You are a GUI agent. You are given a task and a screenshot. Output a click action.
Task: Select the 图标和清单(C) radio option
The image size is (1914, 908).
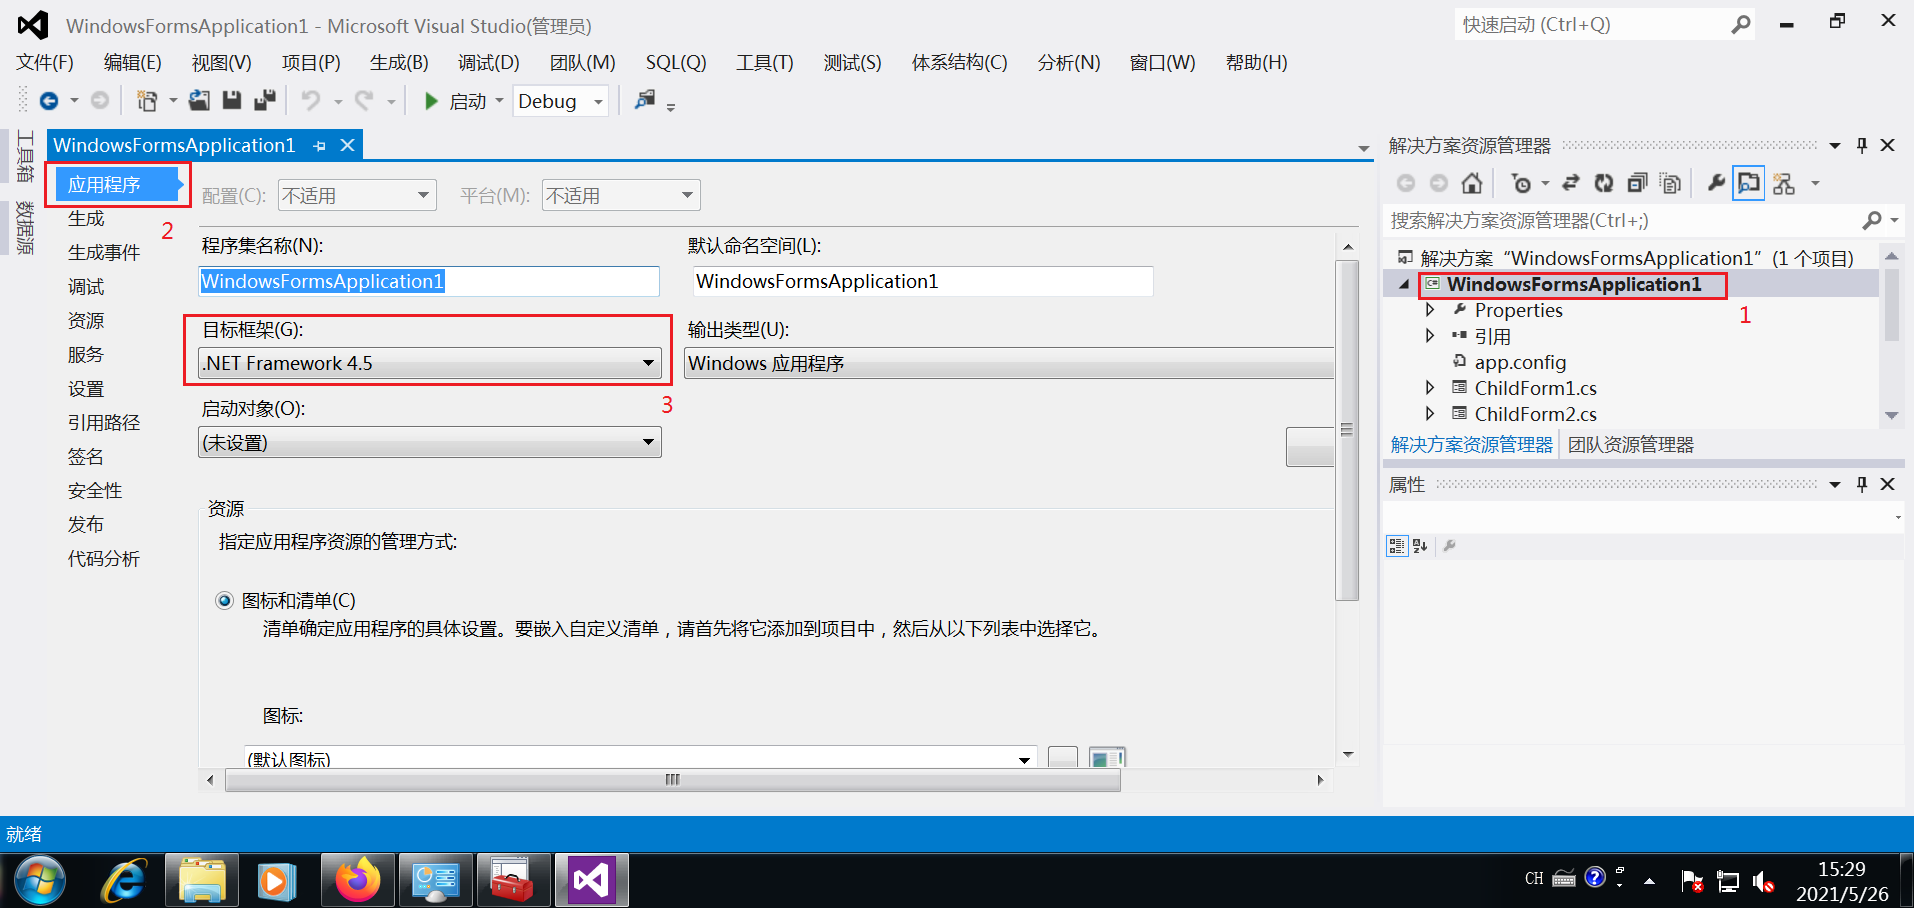(225, 600)
